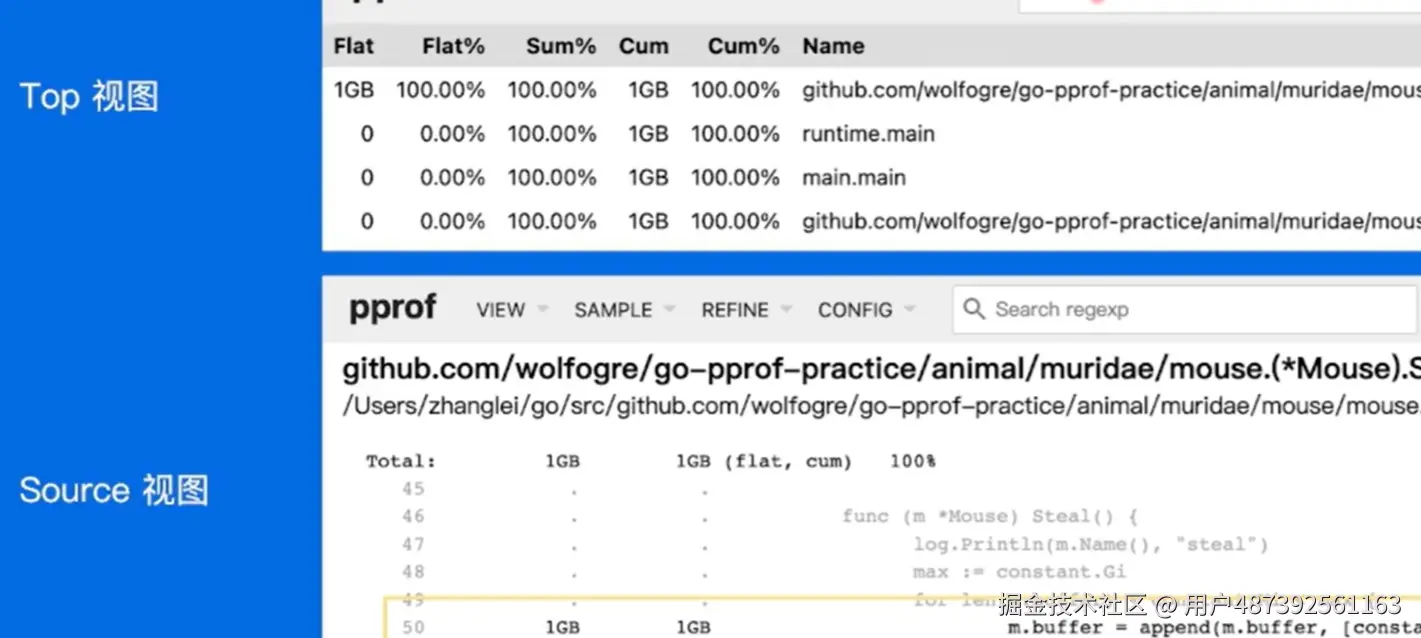Click the pprof logo title
1421x638 pixels.
click(x=392, y=308)
